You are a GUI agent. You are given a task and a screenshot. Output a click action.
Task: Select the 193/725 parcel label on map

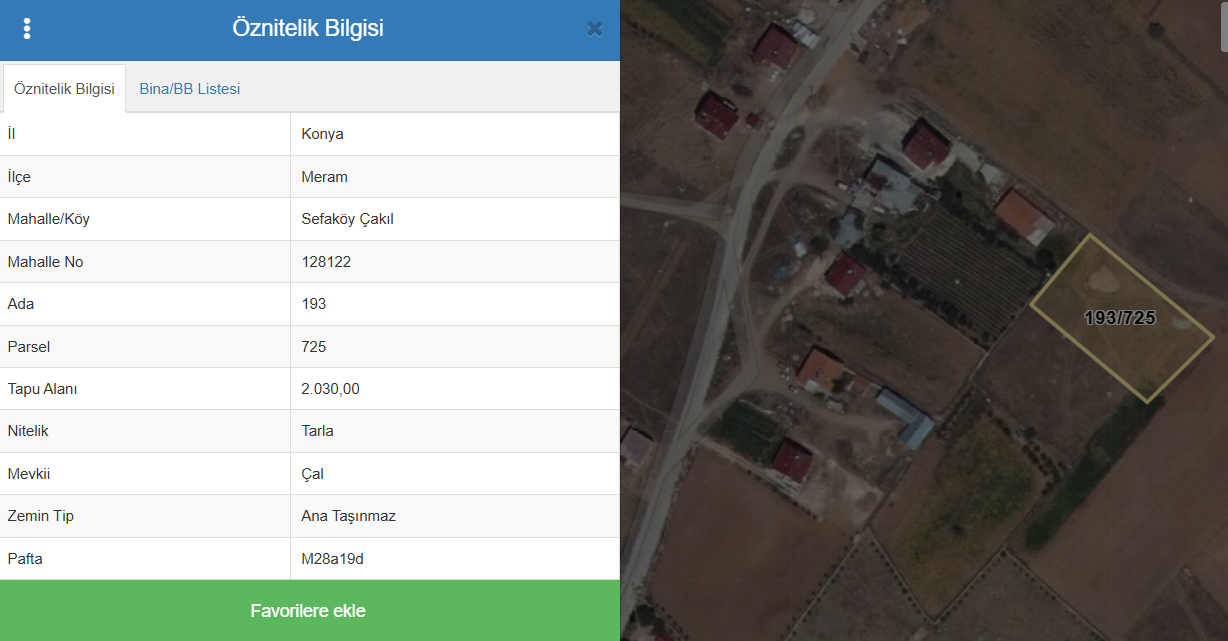point(1120,318)
